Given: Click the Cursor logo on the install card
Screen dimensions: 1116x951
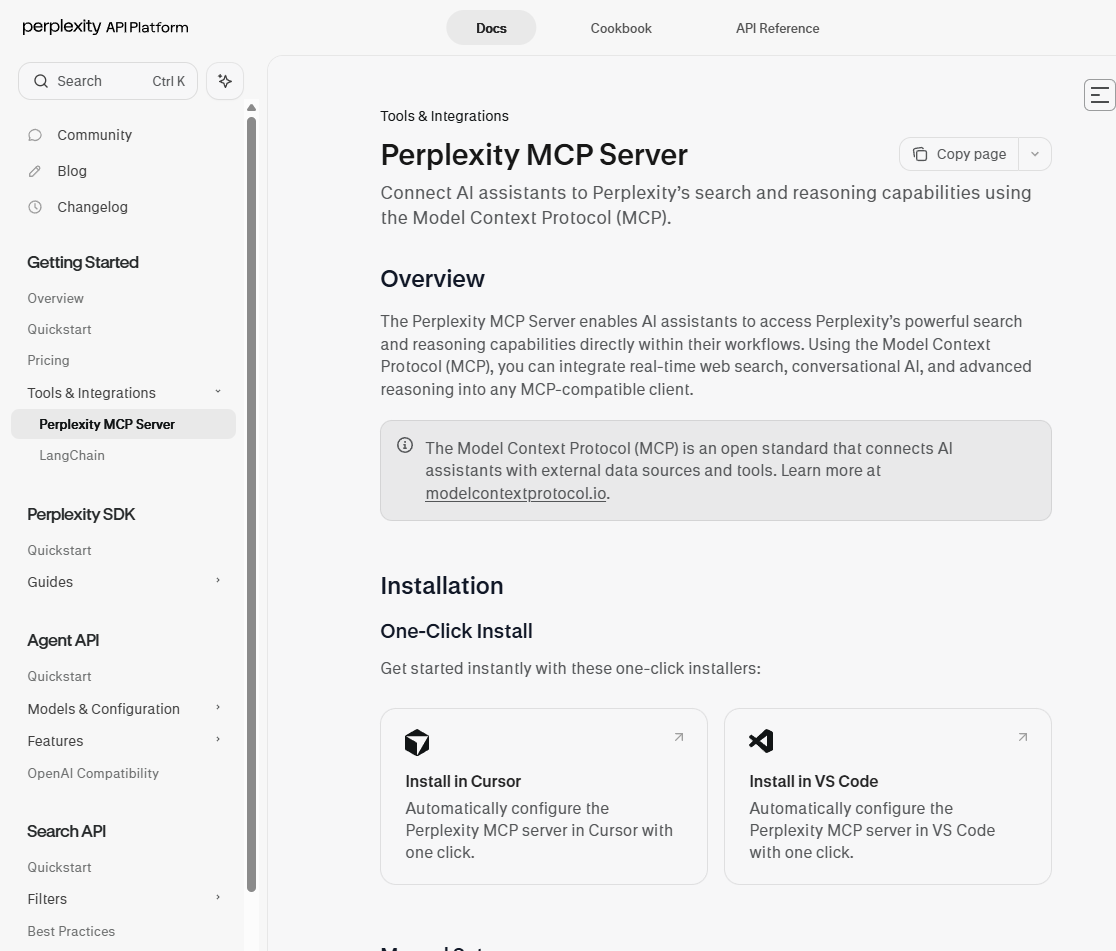Looking at the screenshot, I should point(417,742).
